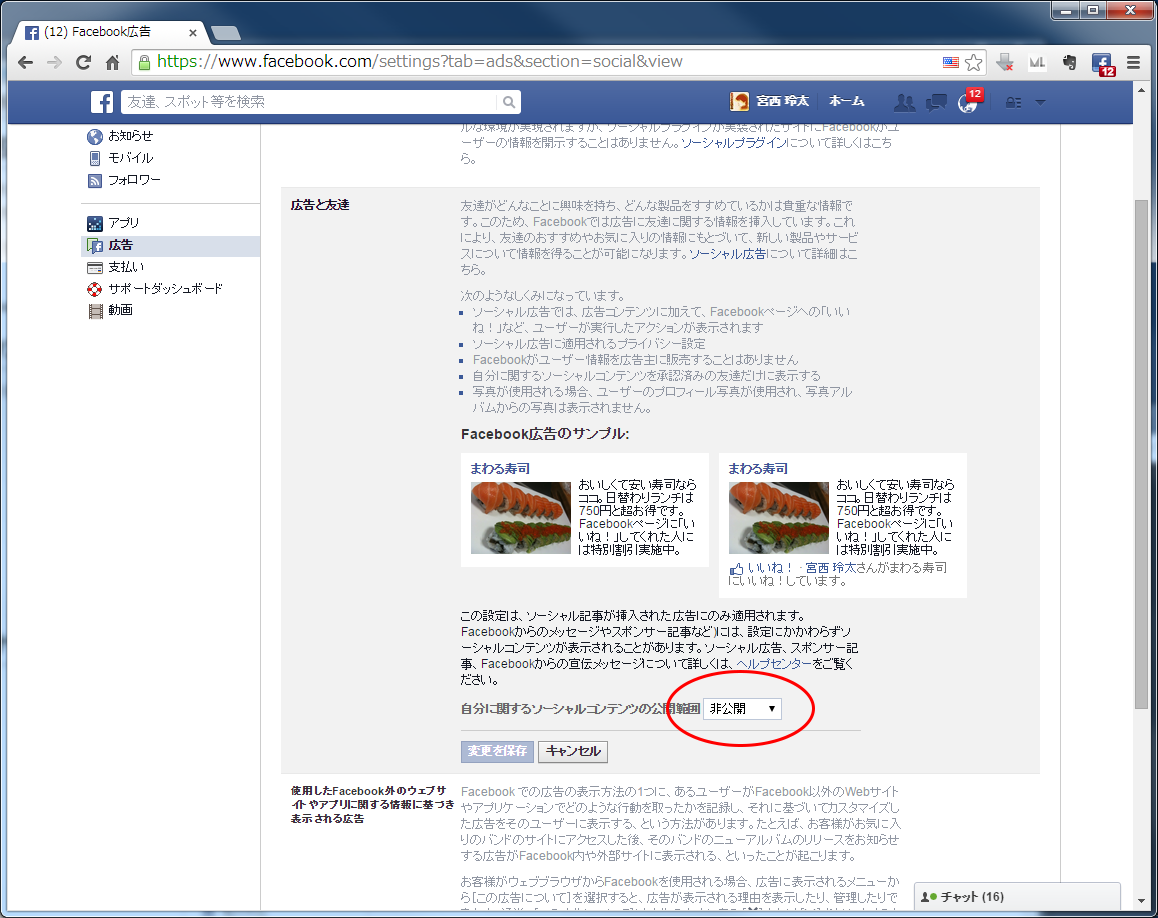
Task: Follow the ソーシャルプラグイン link
Action: [733, 143]
